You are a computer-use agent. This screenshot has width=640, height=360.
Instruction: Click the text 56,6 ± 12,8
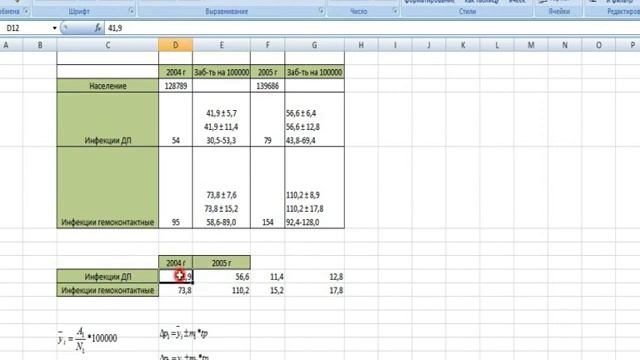303,127
